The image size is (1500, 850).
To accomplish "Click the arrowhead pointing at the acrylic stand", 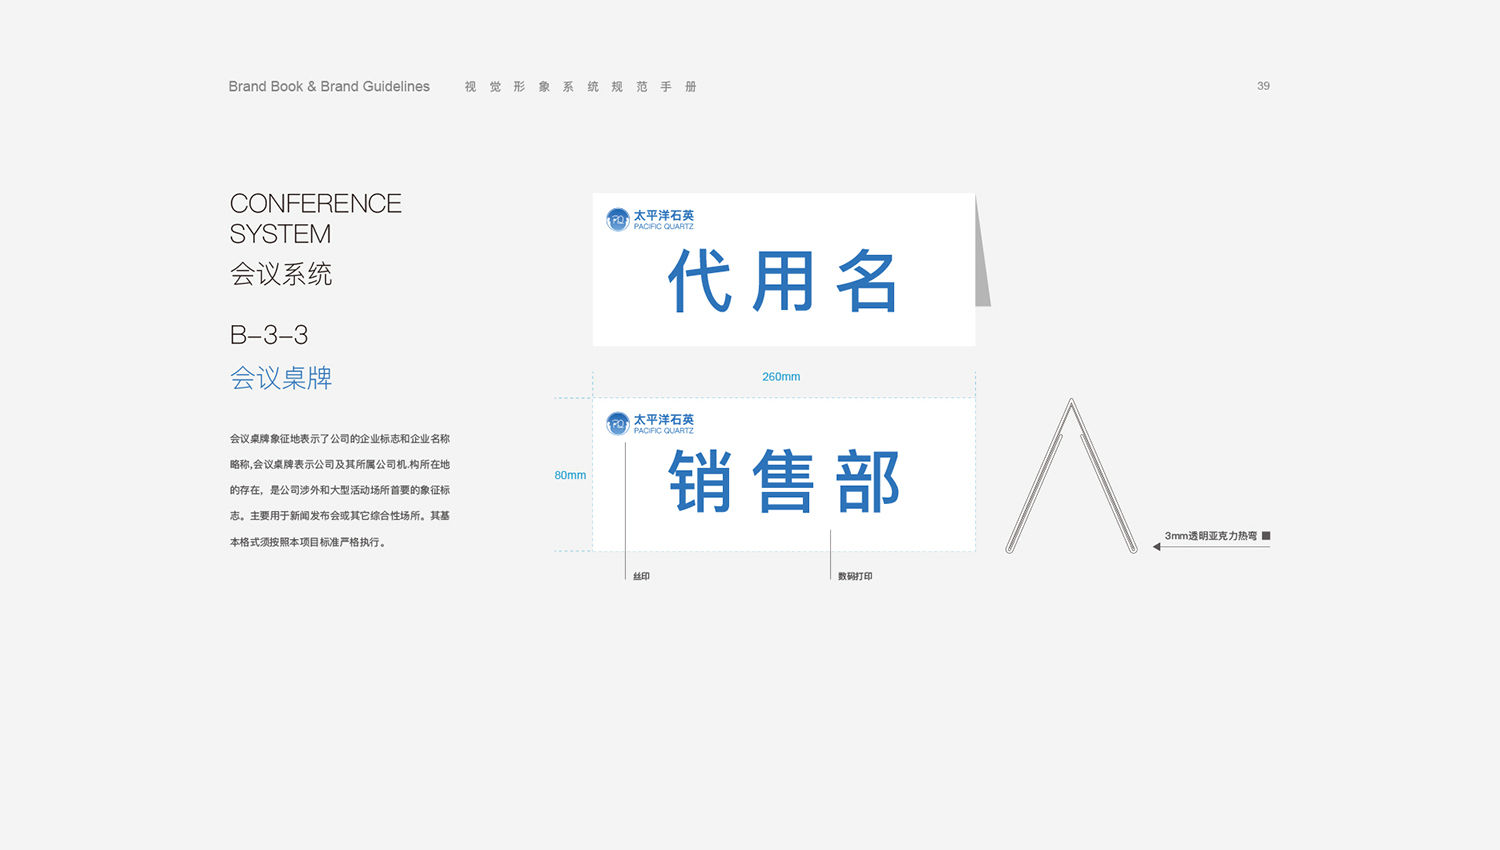I will pos(1157,547).
